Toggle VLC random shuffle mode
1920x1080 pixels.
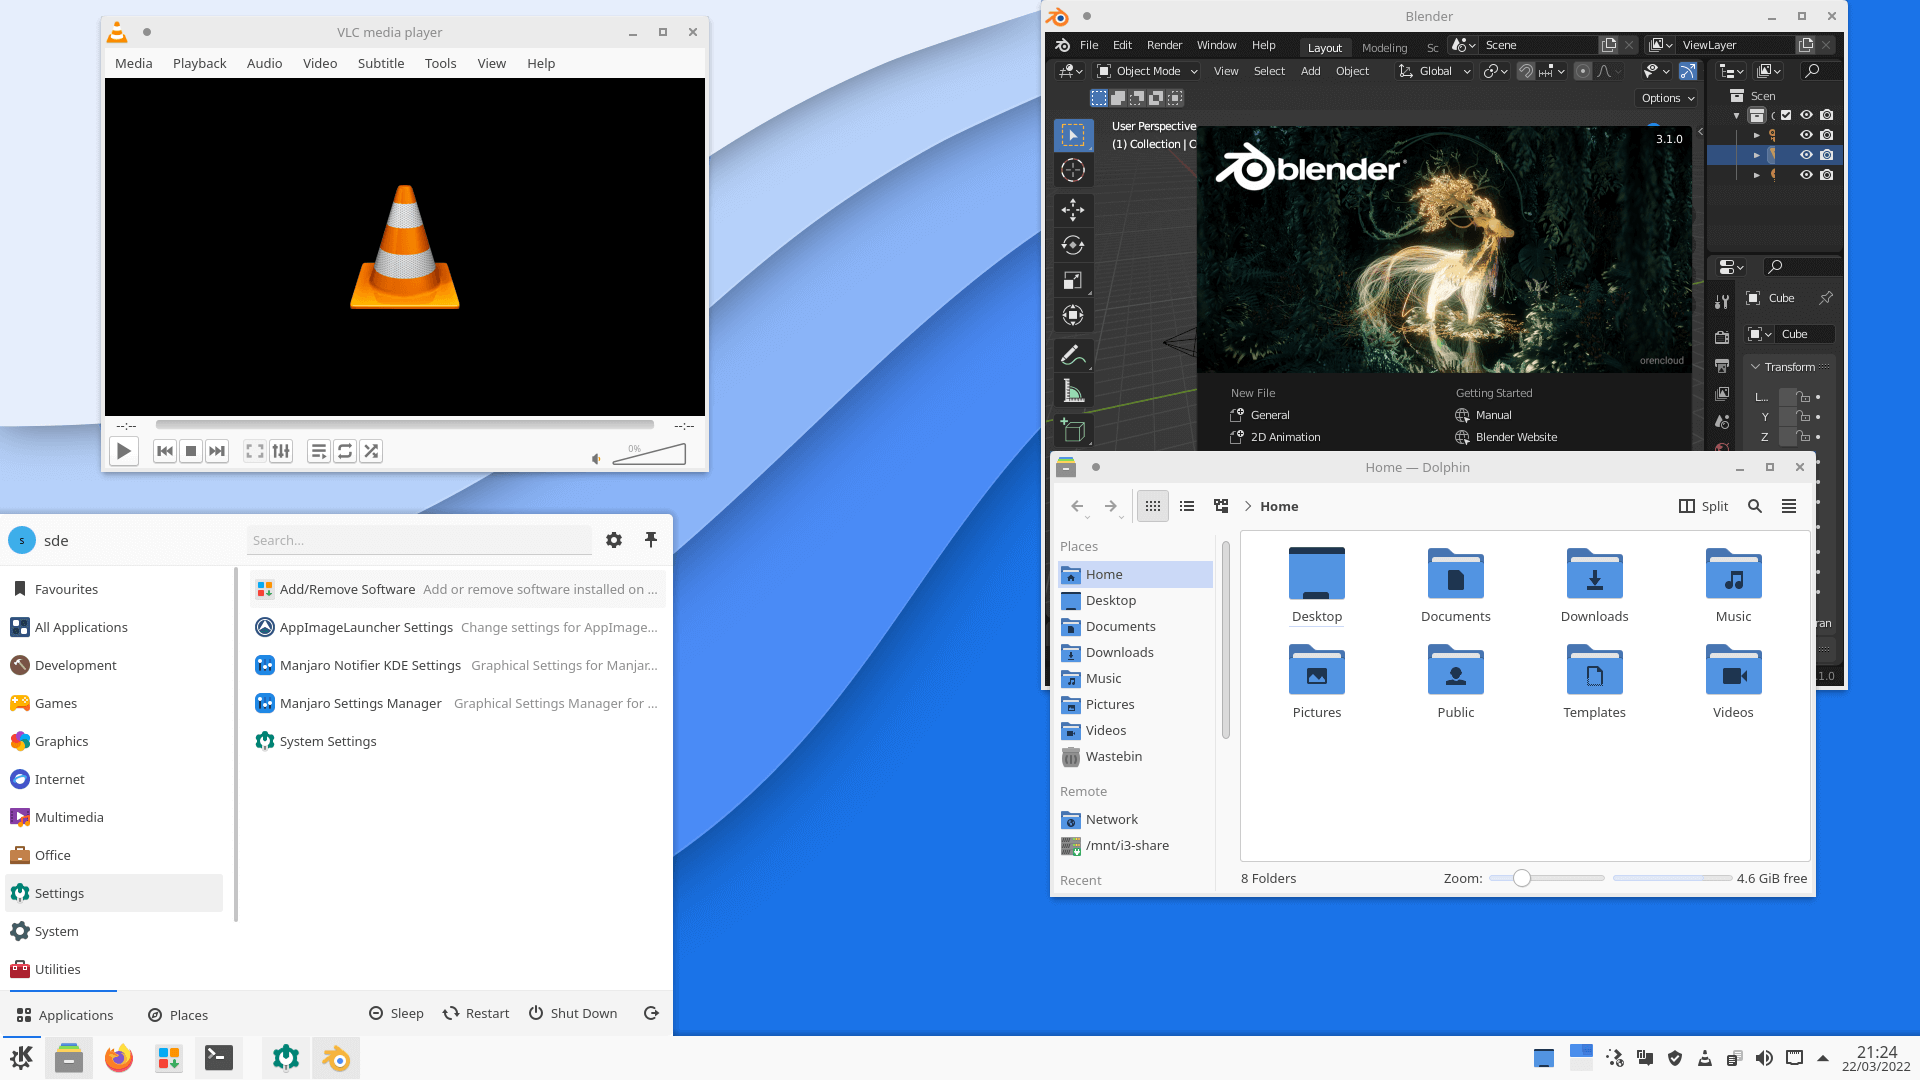click(x=371, y=451)
